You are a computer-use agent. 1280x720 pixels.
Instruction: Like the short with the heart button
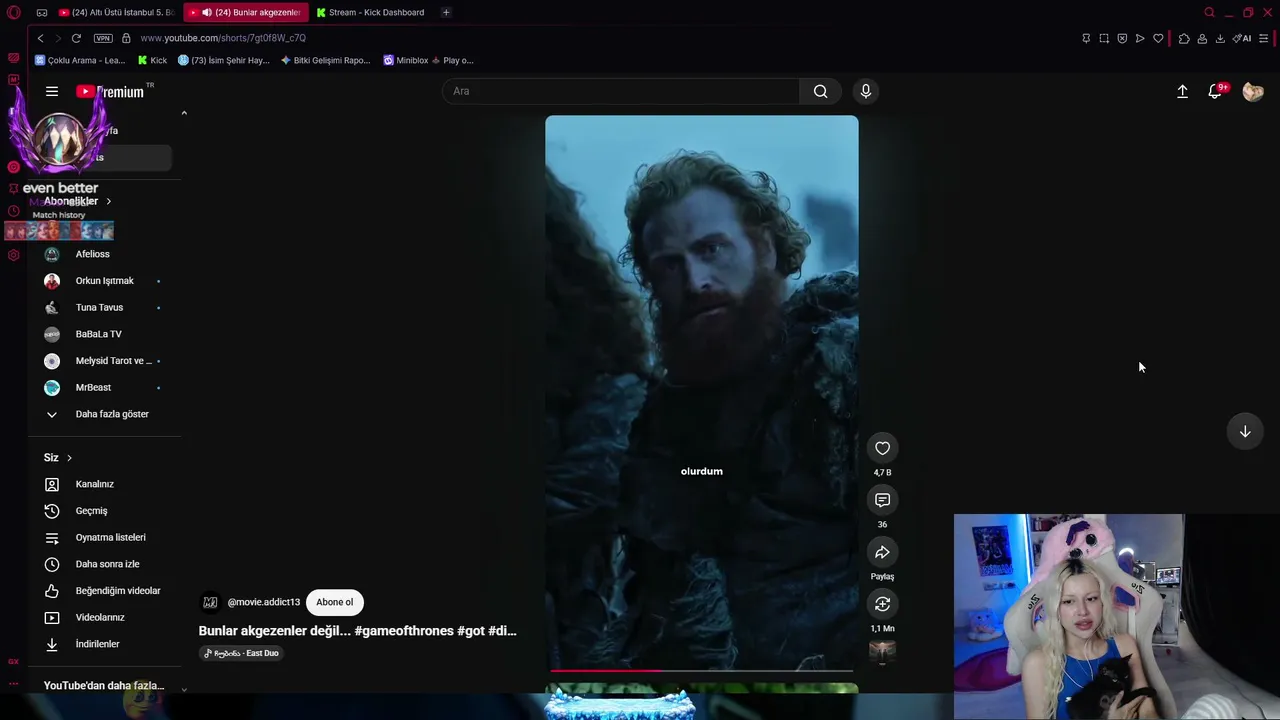[x=882, y=448]
